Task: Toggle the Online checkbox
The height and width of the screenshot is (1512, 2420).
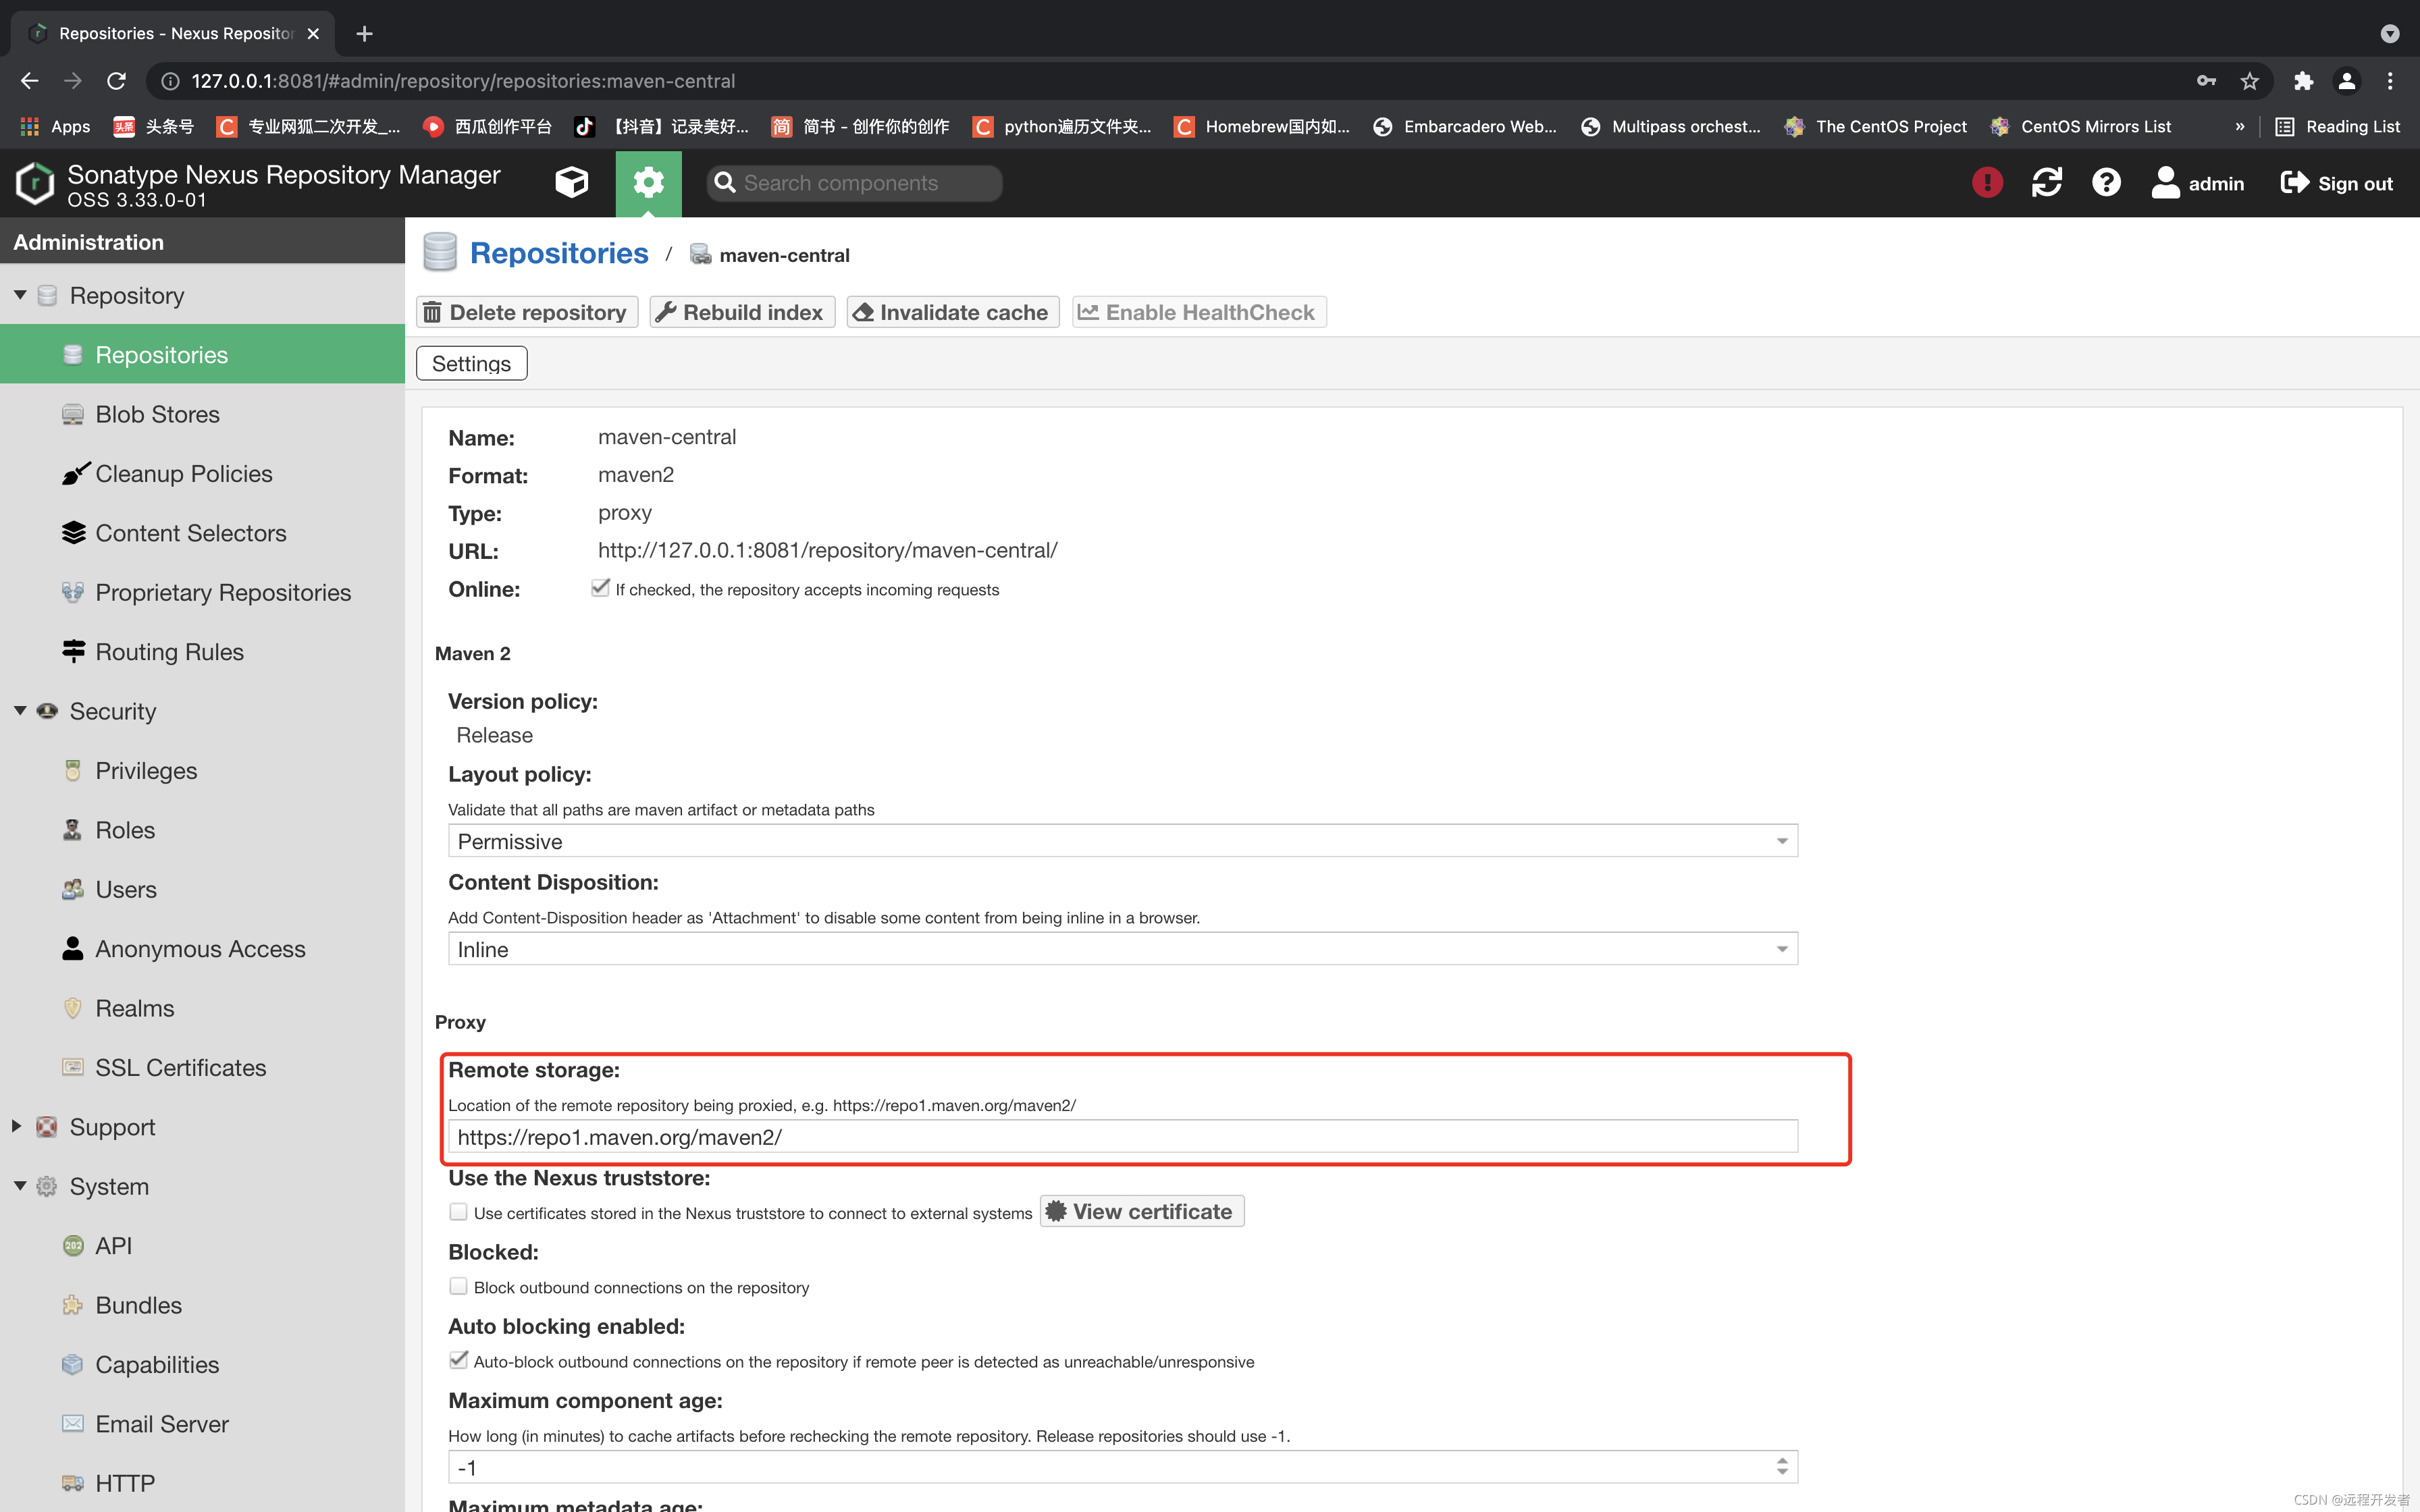Action: click(600, 588)
